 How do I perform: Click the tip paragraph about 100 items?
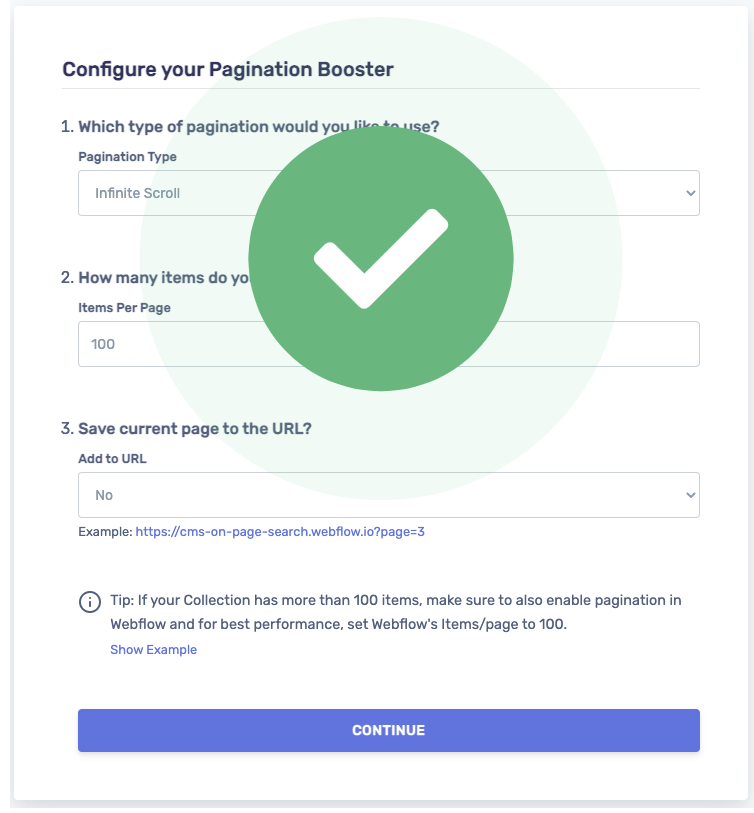coord(396,612)
